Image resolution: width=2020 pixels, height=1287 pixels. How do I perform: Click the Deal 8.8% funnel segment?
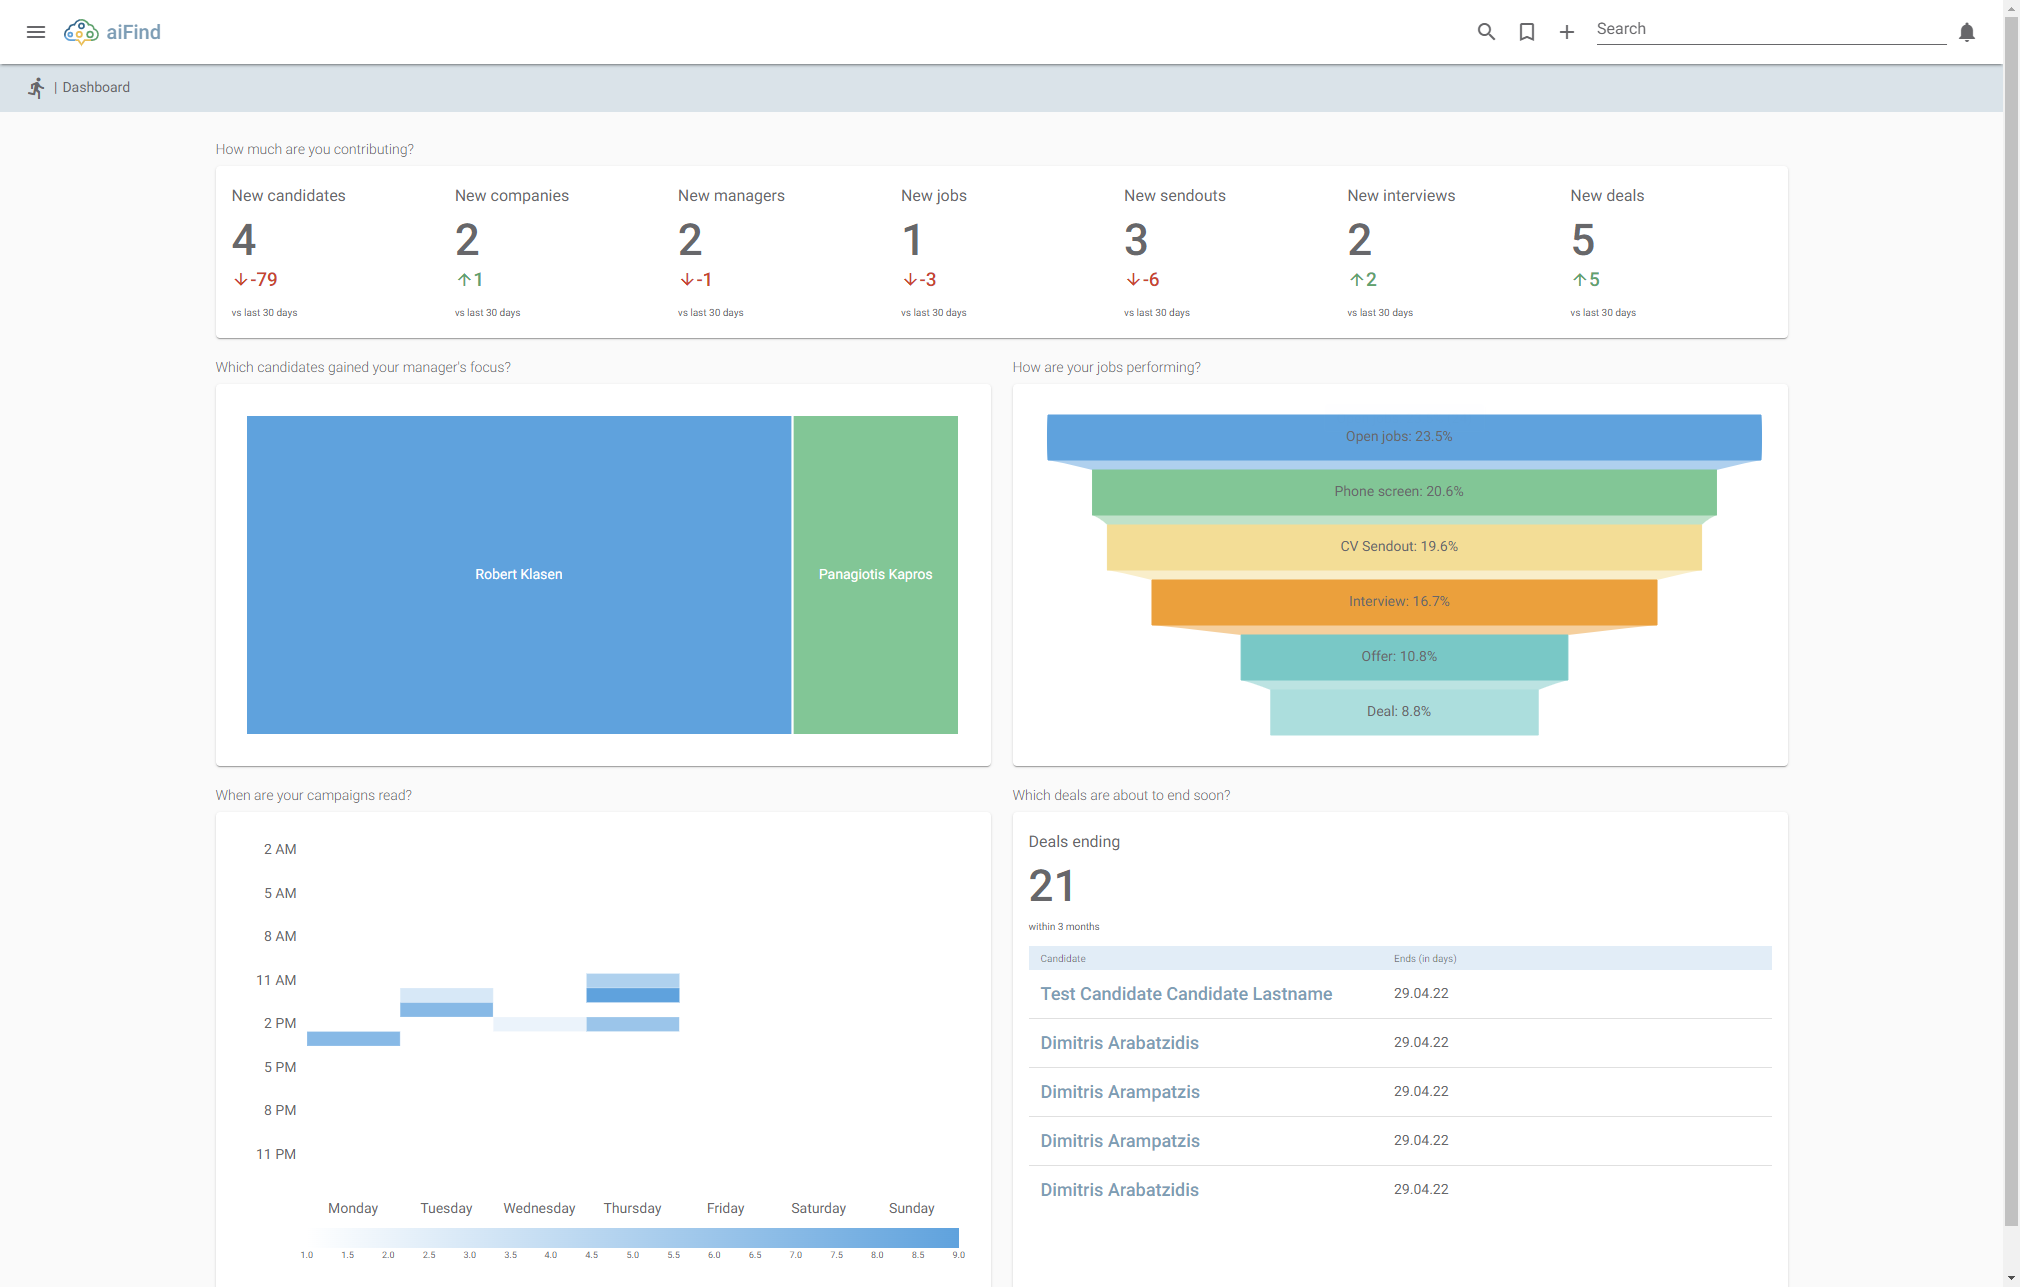1400,711
